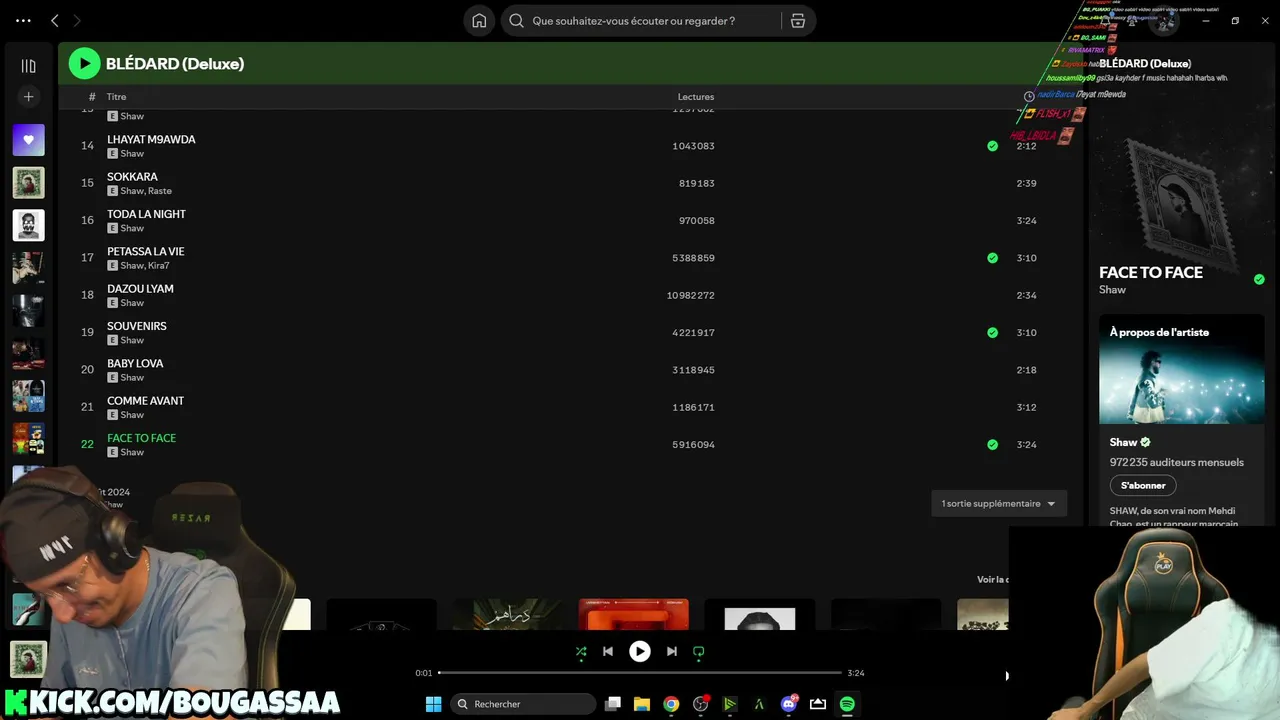Screen dimensions: 1280x720
Task: Toggle the shuffle button
Action: [581, 651]
